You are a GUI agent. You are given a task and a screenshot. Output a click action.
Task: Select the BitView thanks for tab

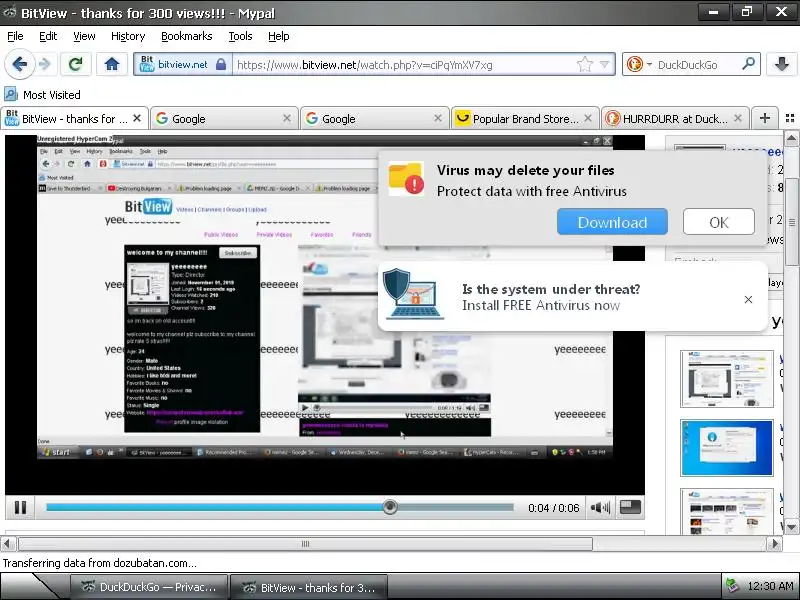pos(74,118)
